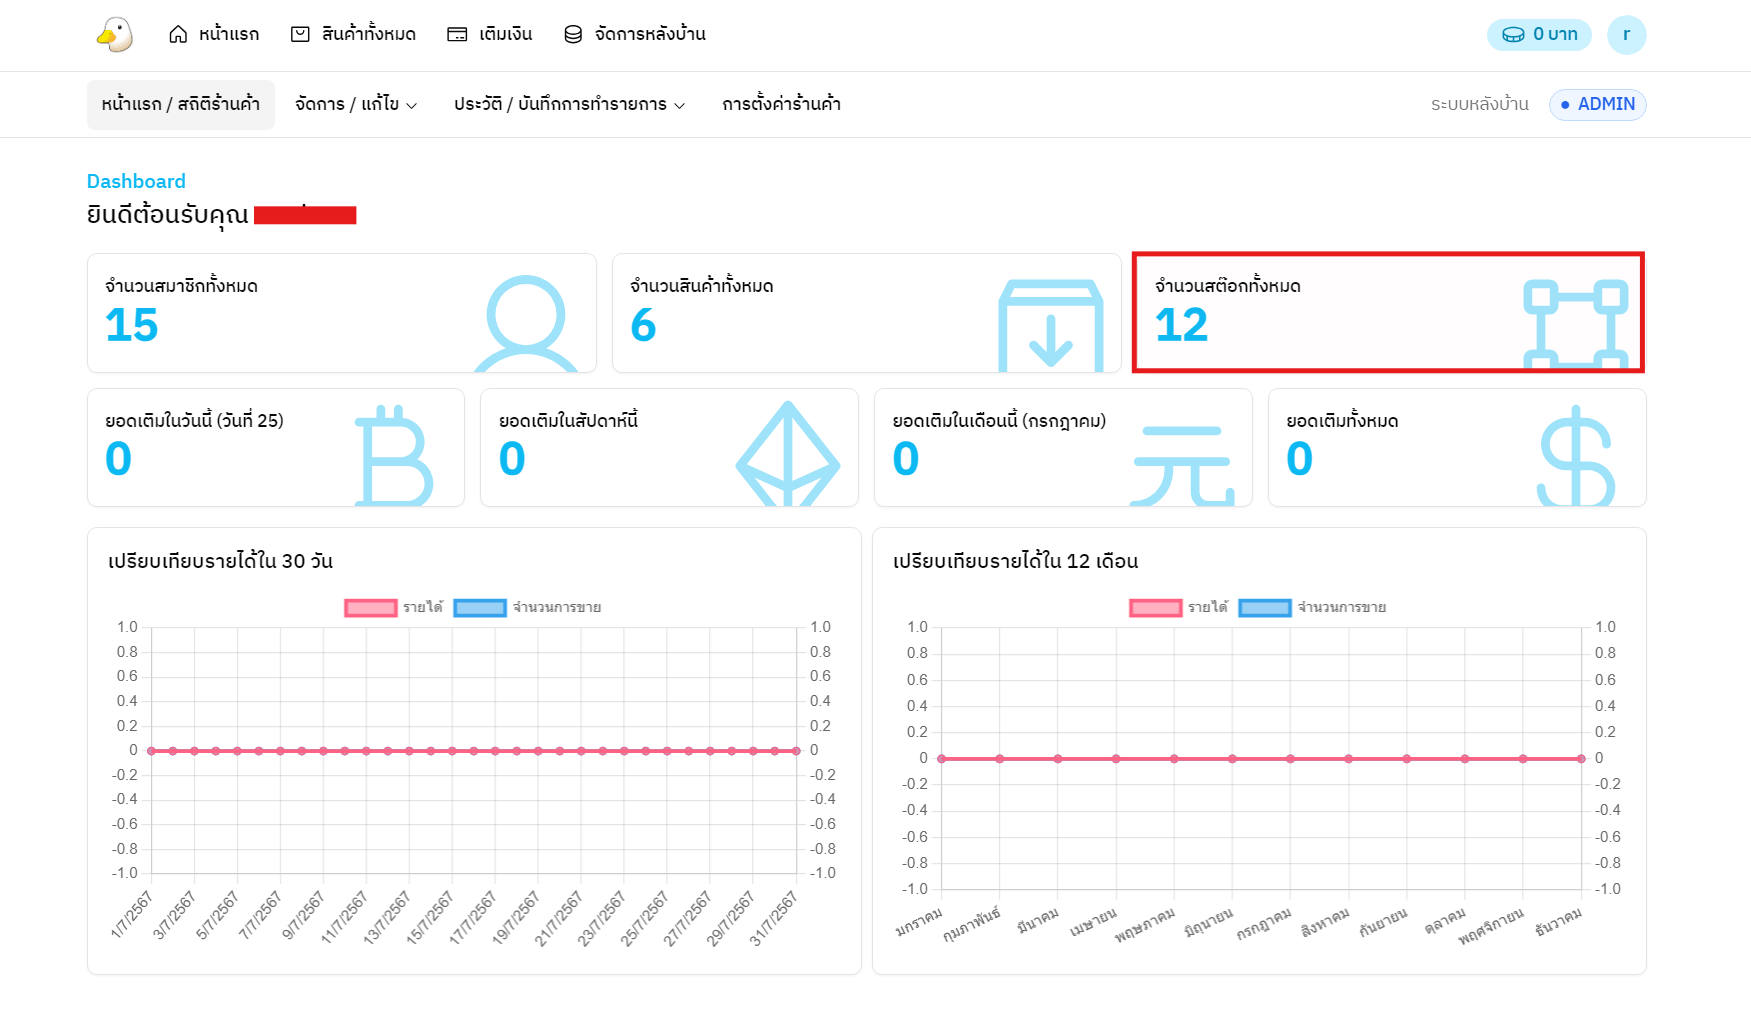Screen dimensions: 1751x1026
Task: Click the user silhouette icon in members card
Action: [526, 323]
